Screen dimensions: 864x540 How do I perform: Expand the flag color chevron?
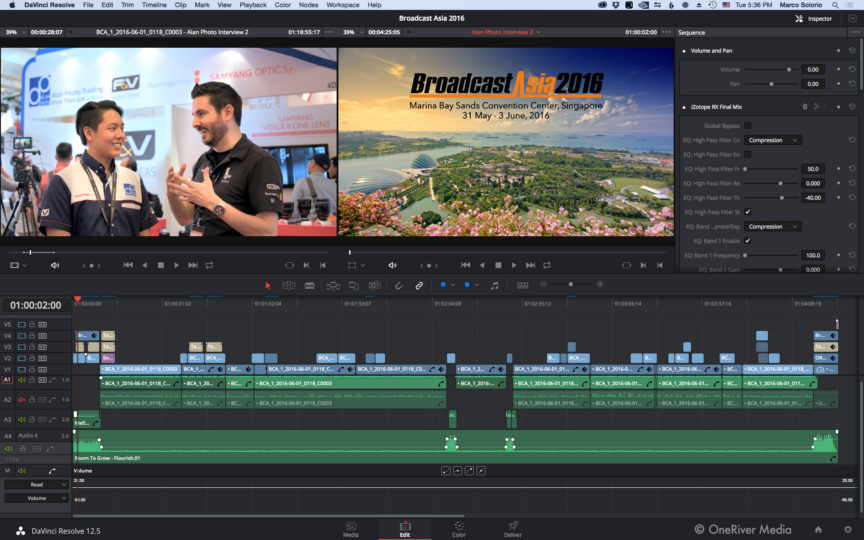click(x=452, y=285)
